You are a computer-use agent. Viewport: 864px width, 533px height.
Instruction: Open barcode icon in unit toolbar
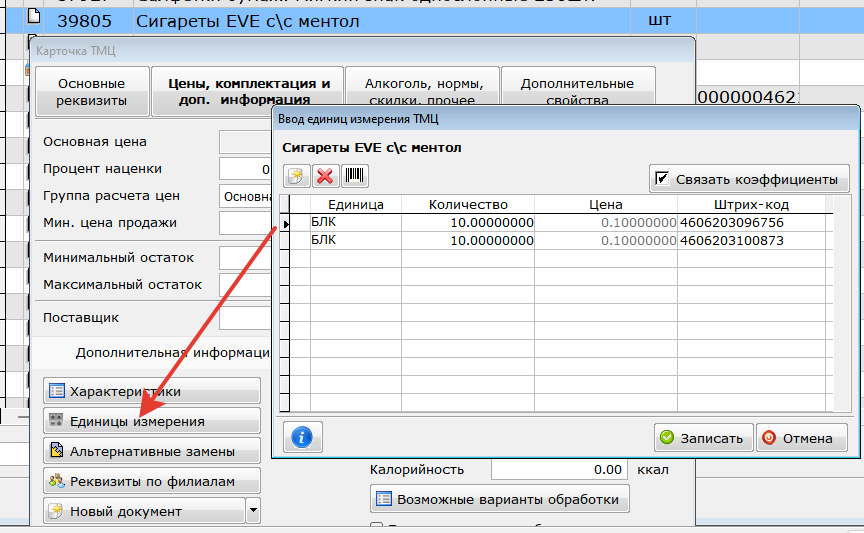354,176
